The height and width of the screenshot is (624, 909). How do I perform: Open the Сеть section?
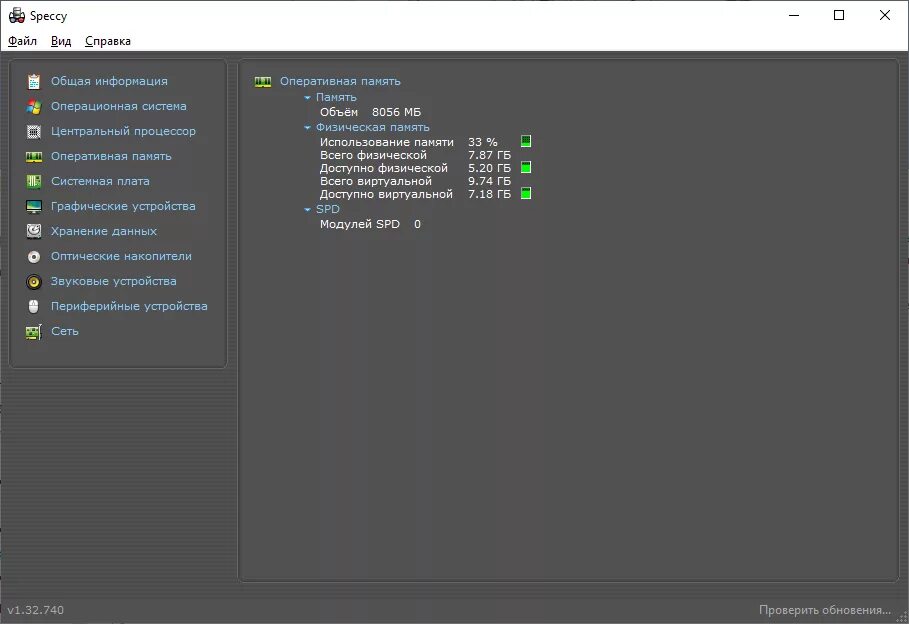coord(65,331)
